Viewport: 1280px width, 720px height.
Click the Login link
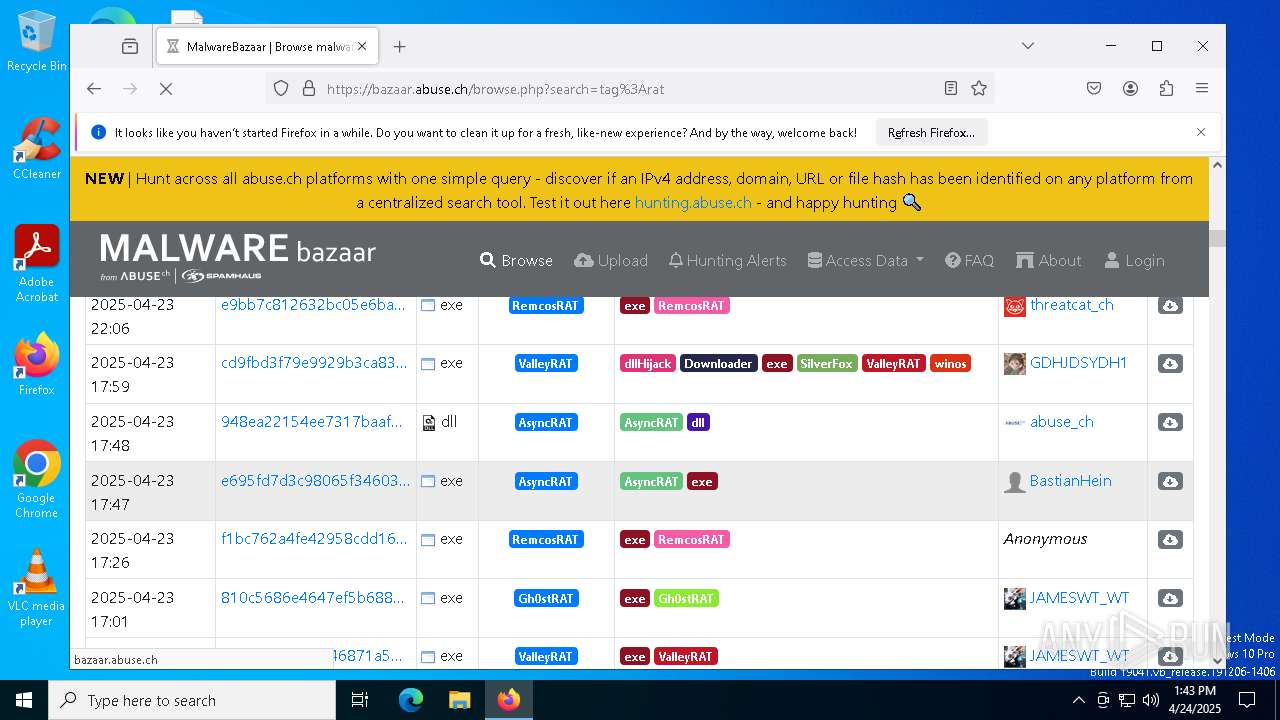click(1134, 260)
